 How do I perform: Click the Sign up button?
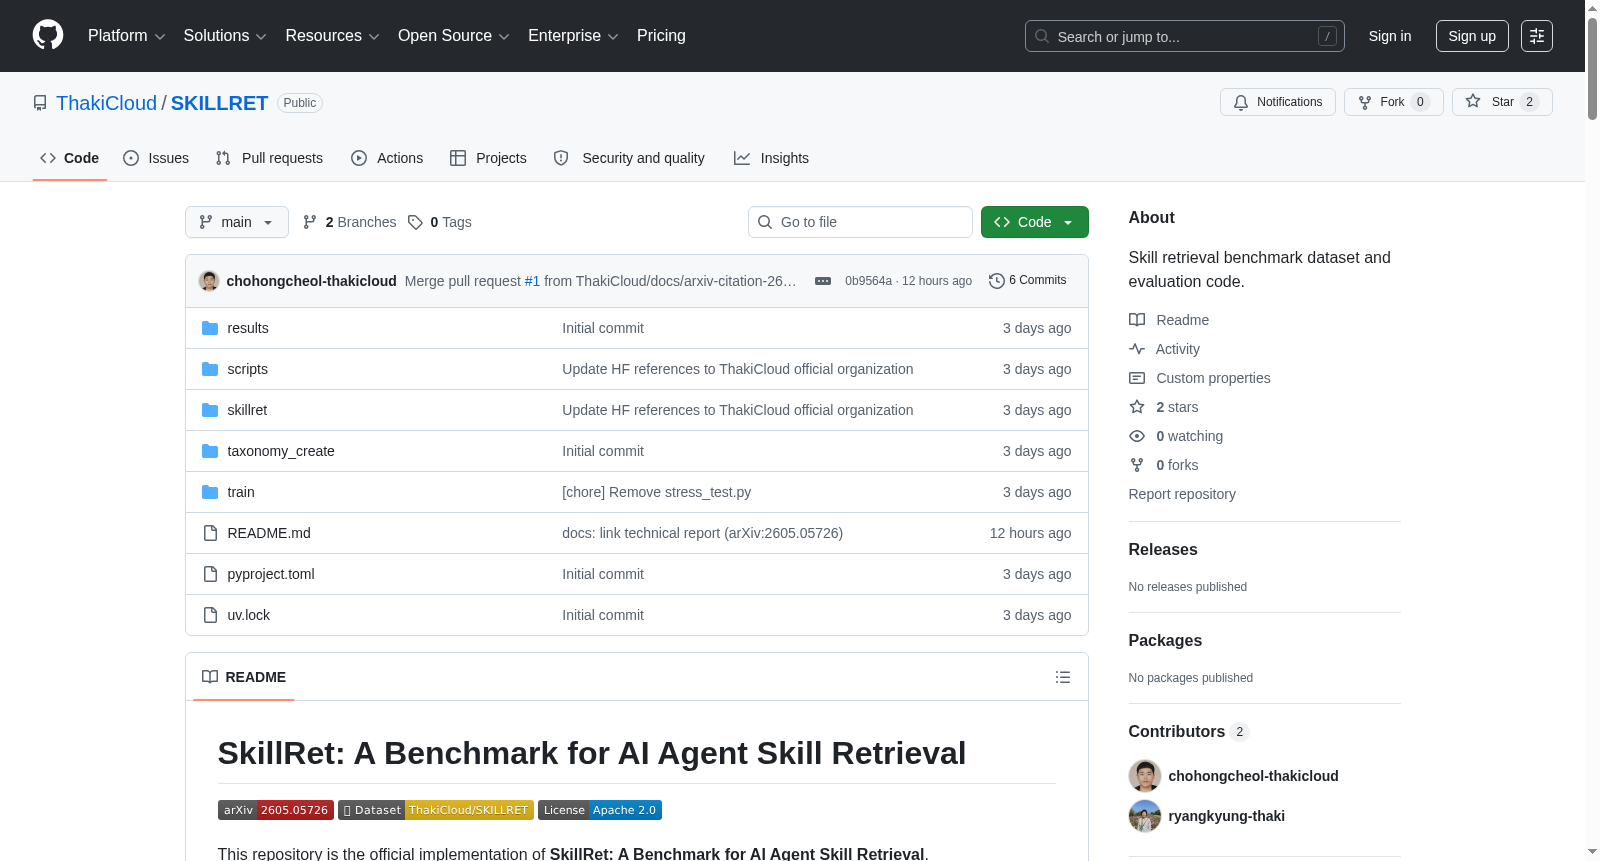click(x=1472, y=36)
